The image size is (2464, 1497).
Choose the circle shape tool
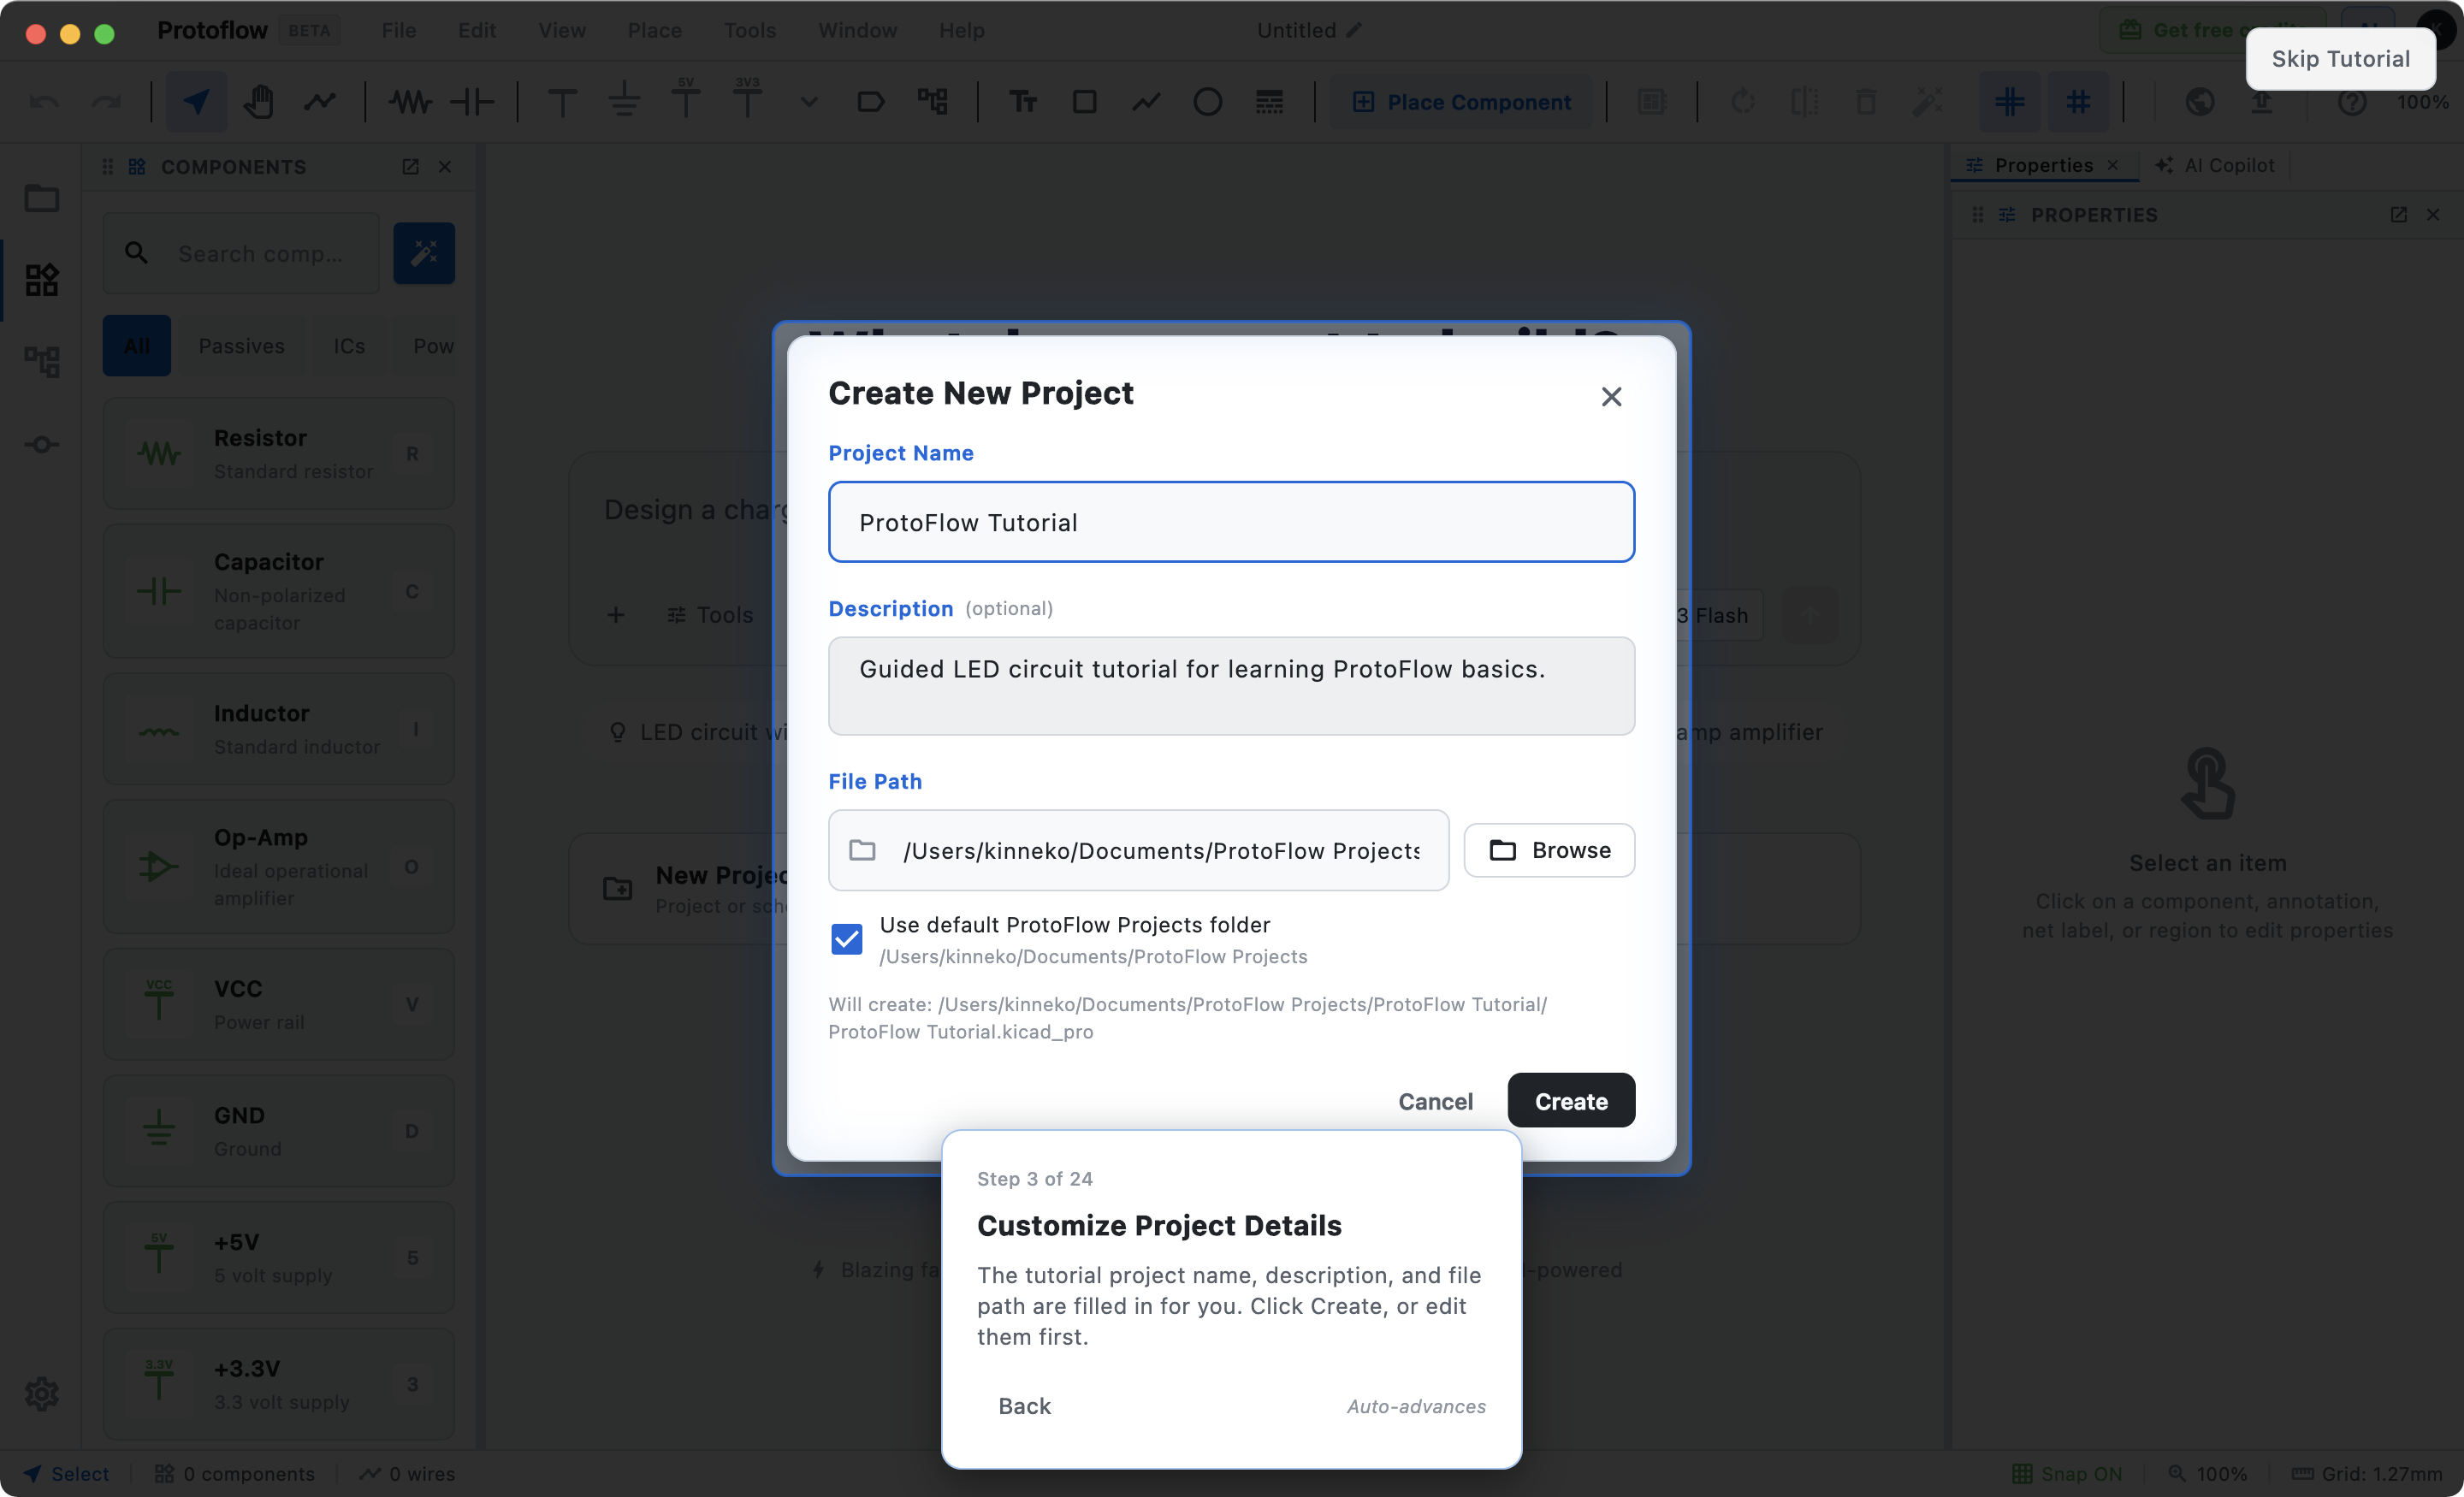(x=1207, y=102)
